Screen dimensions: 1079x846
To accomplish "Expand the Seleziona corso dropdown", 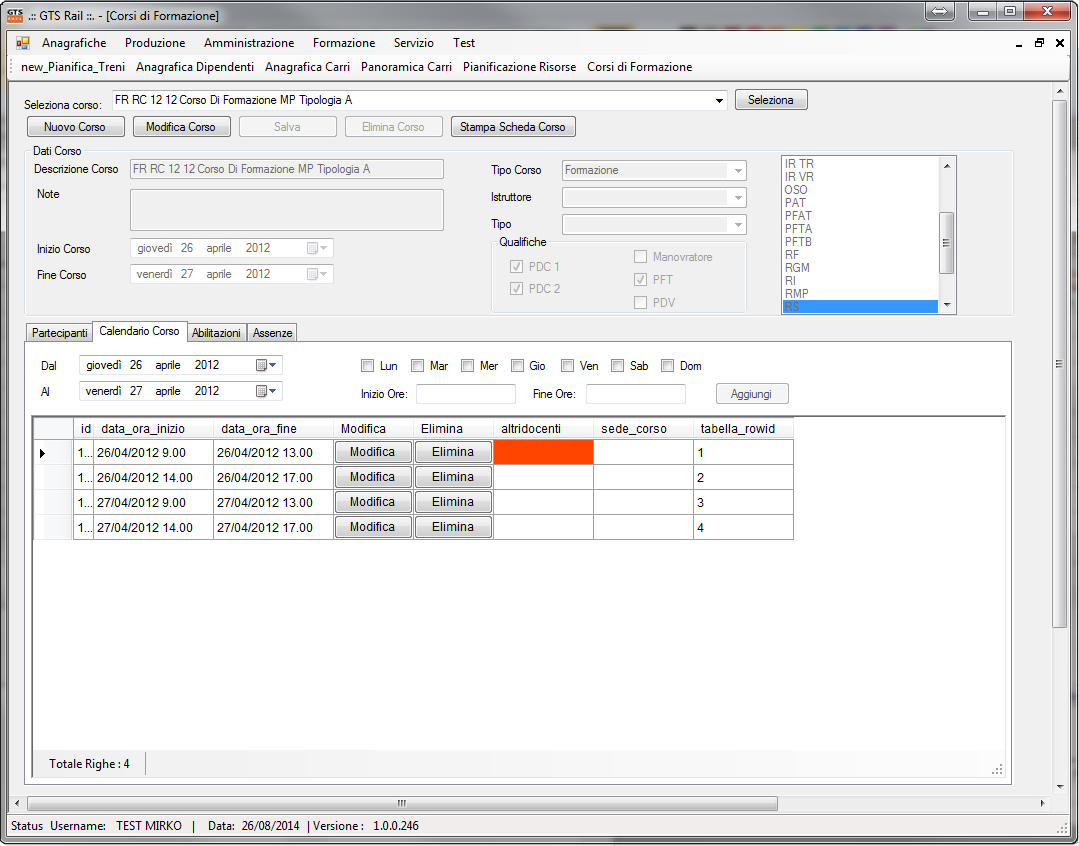I will (719, 100).
